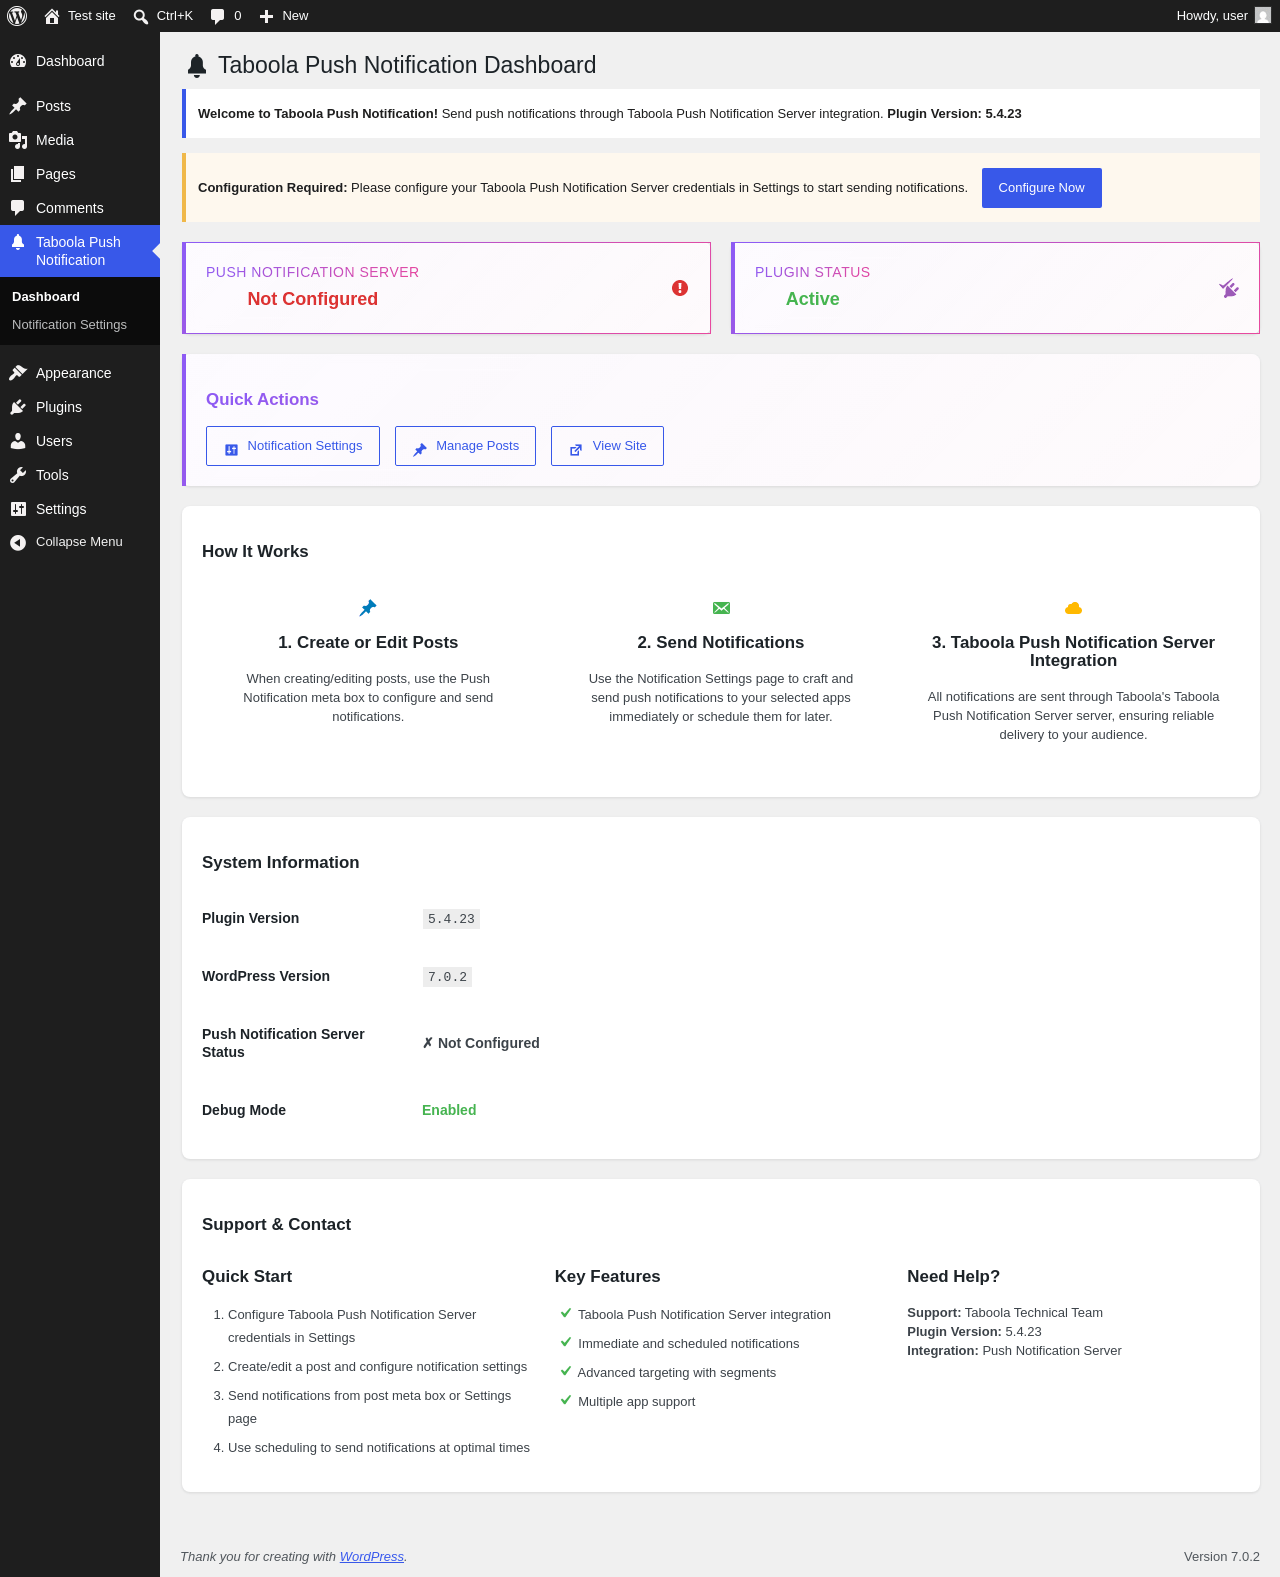The width and height of the screenshot is (1280, 1577).
Task: Open search via the magnifier icon
Action: coord(141,16)
